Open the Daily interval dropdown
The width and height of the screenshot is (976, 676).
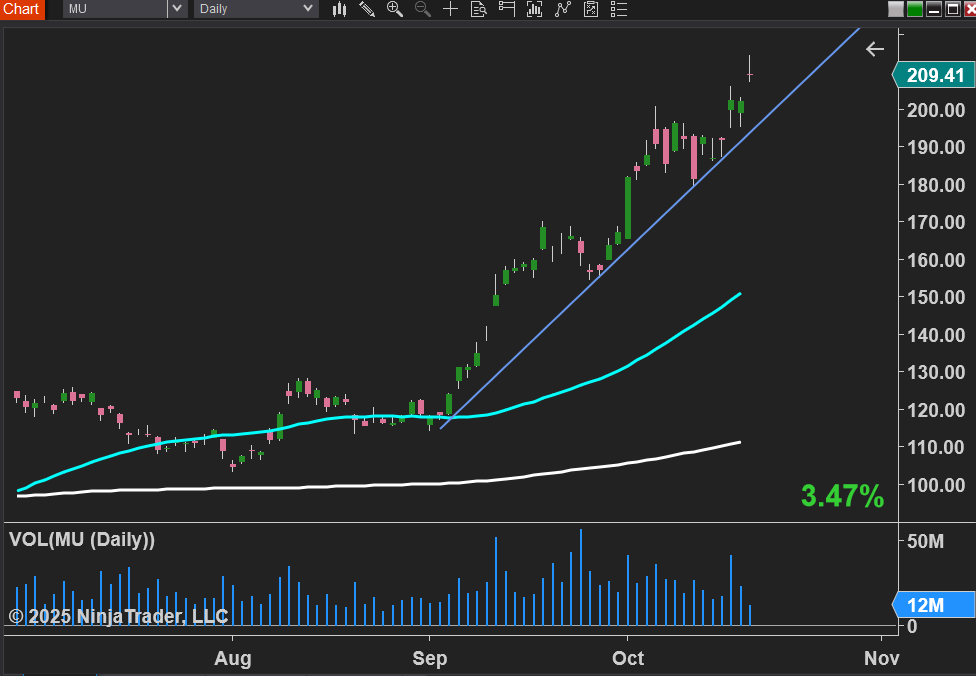click(256, 9)
